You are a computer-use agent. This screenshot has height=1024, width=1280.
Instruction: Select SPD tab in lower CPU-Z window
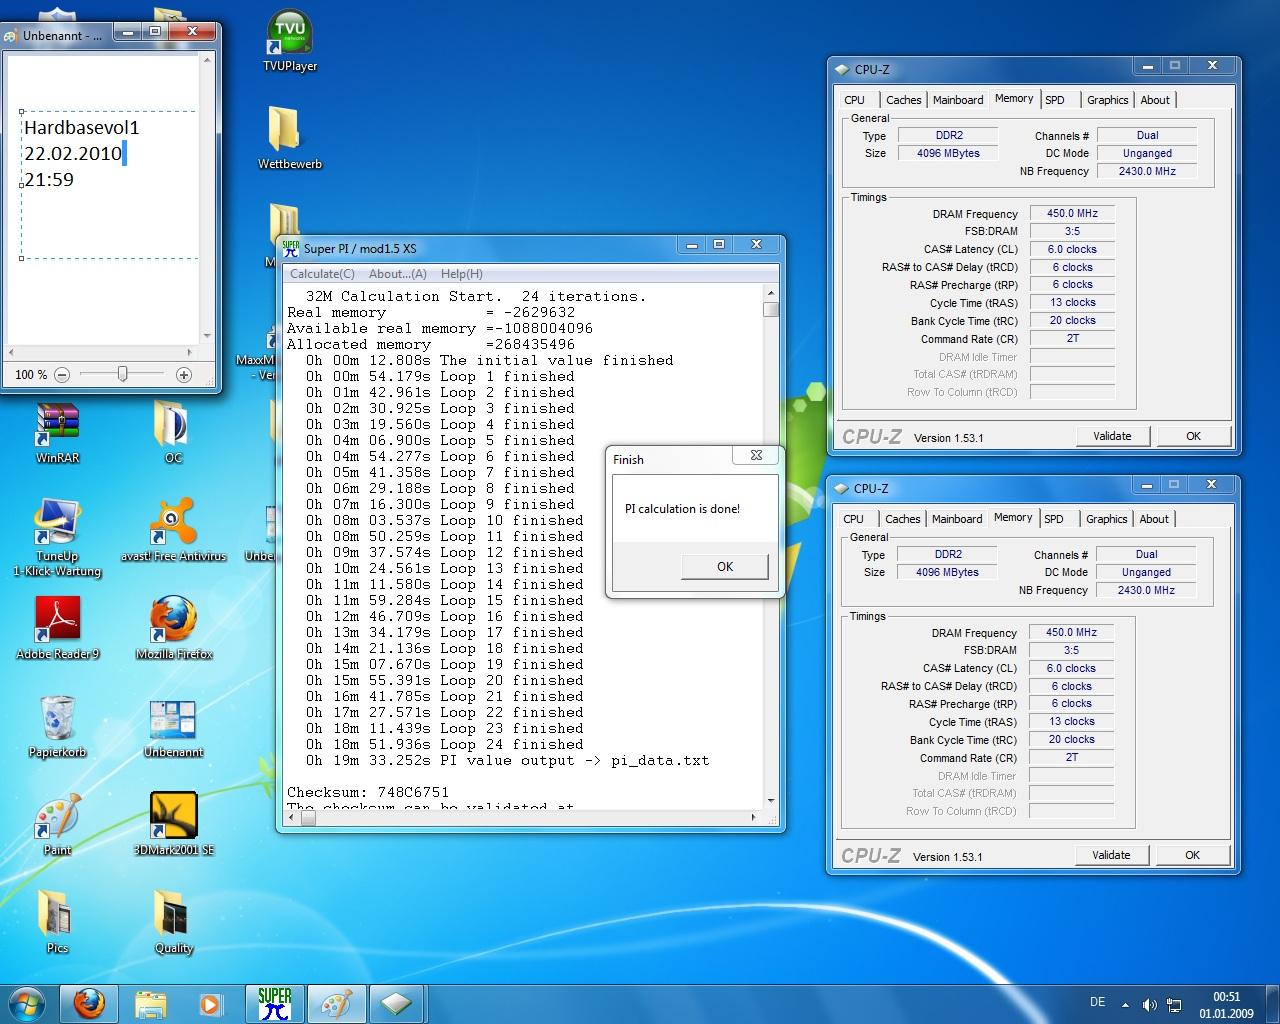click(x=1054, y=519)
